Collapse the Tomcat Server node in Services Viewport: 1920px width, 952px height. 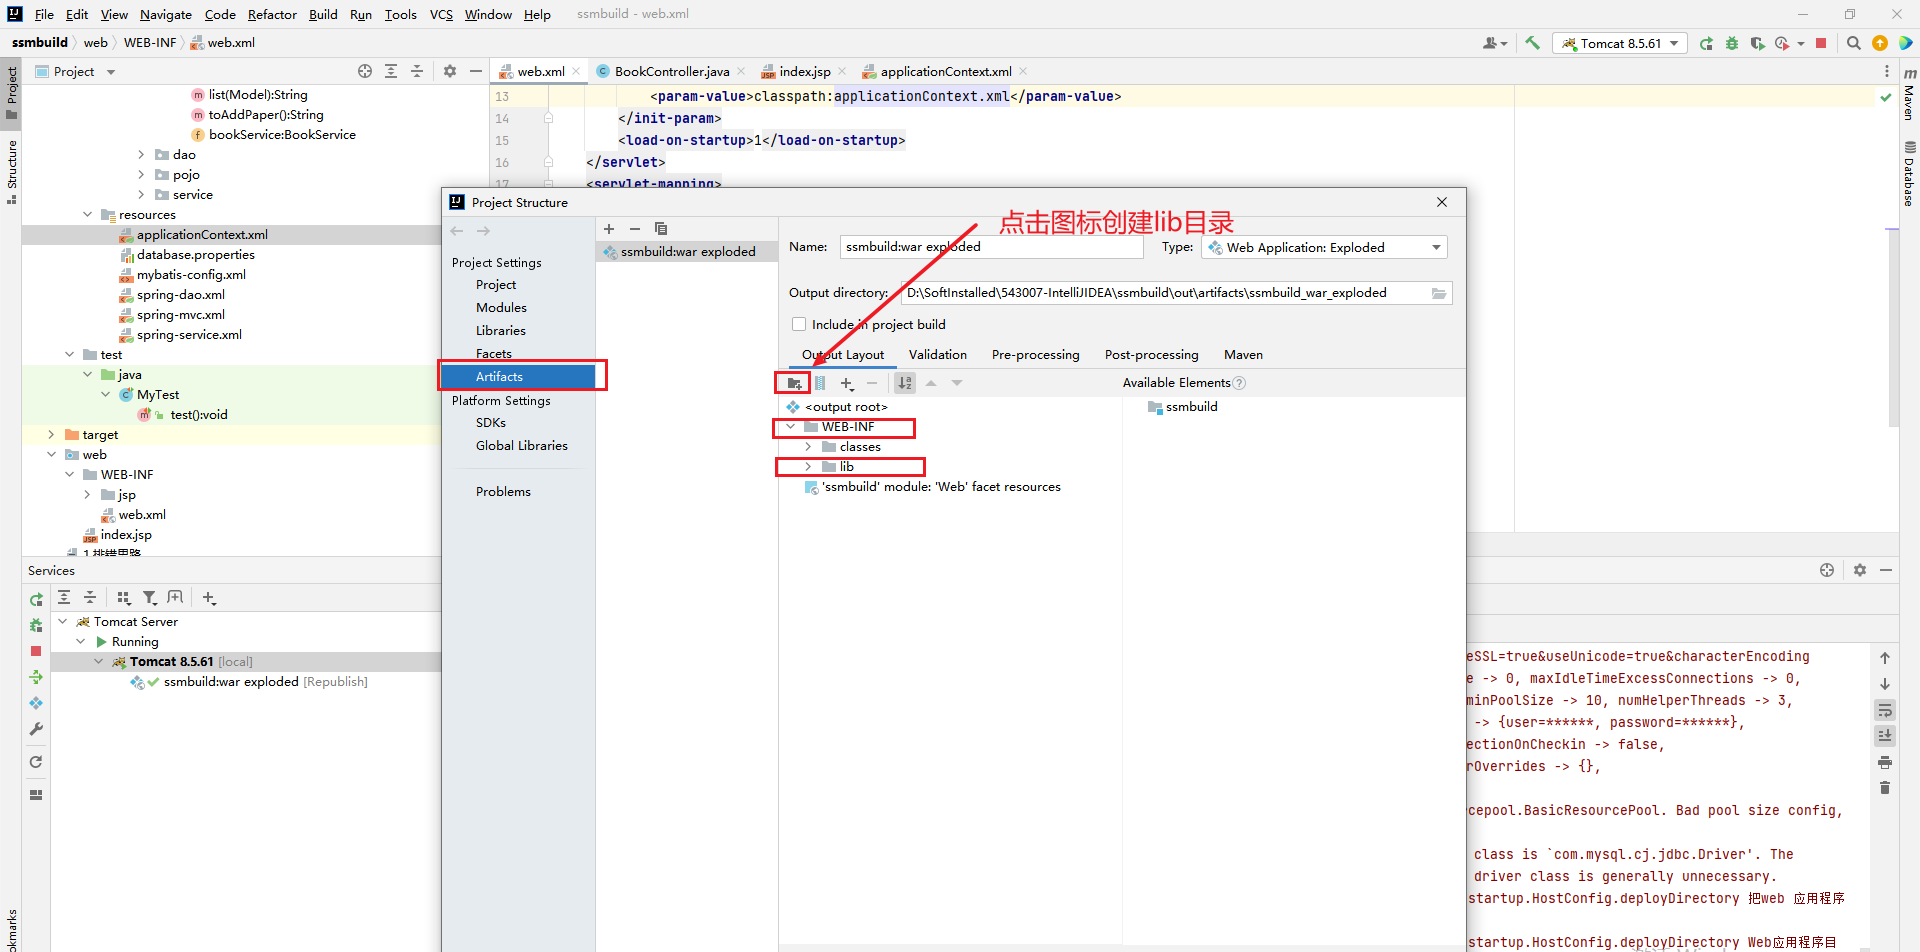click(x=63, y=621)
